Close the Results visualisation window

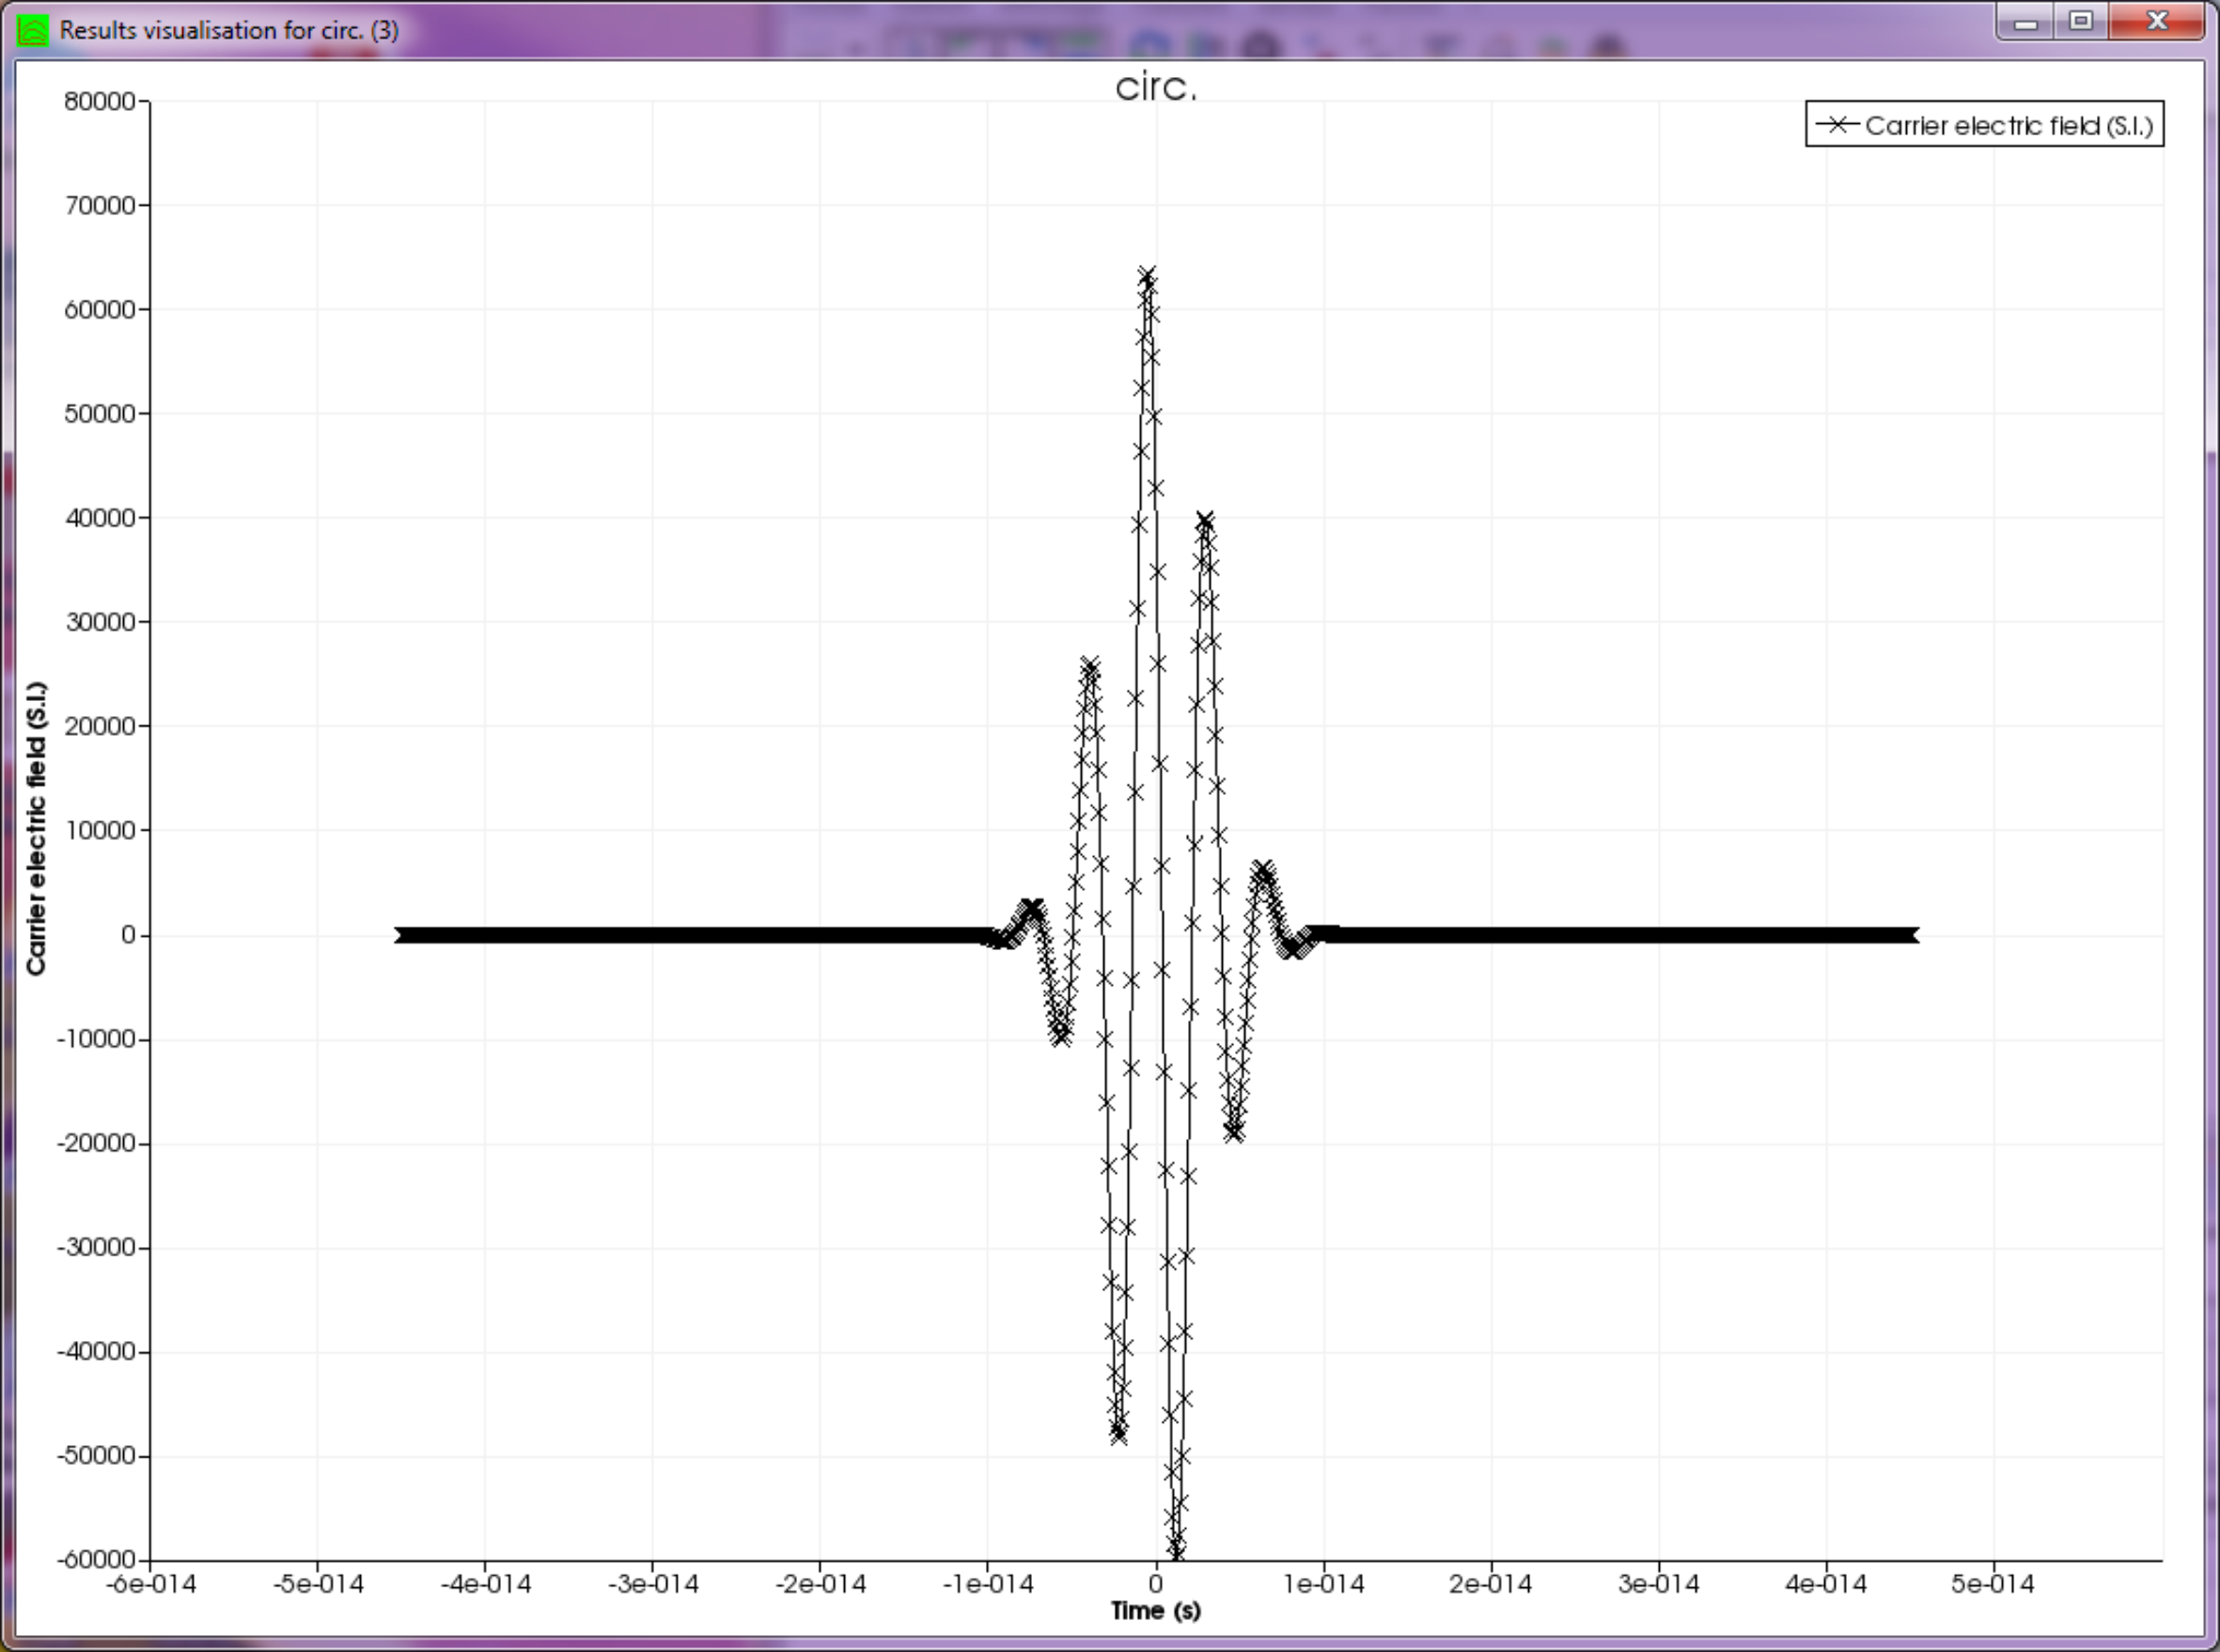click(2157, 22)
